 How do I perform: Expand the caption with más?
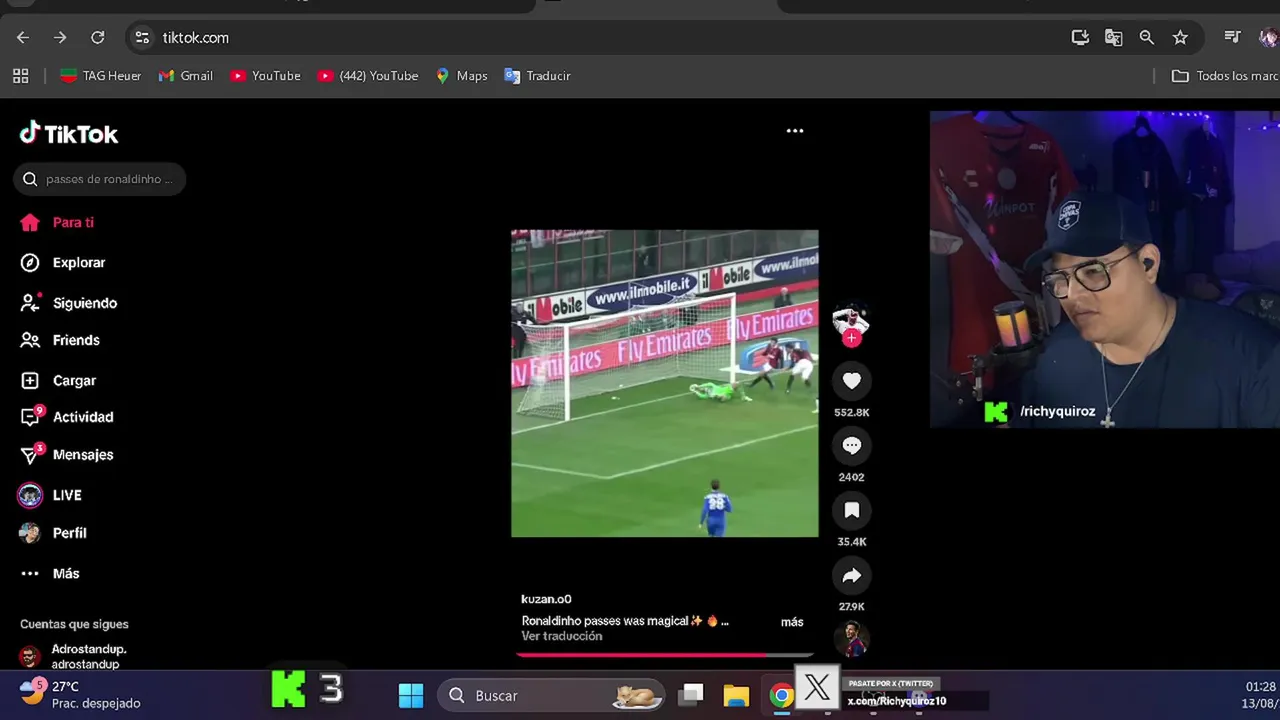[x=792, y=622]
